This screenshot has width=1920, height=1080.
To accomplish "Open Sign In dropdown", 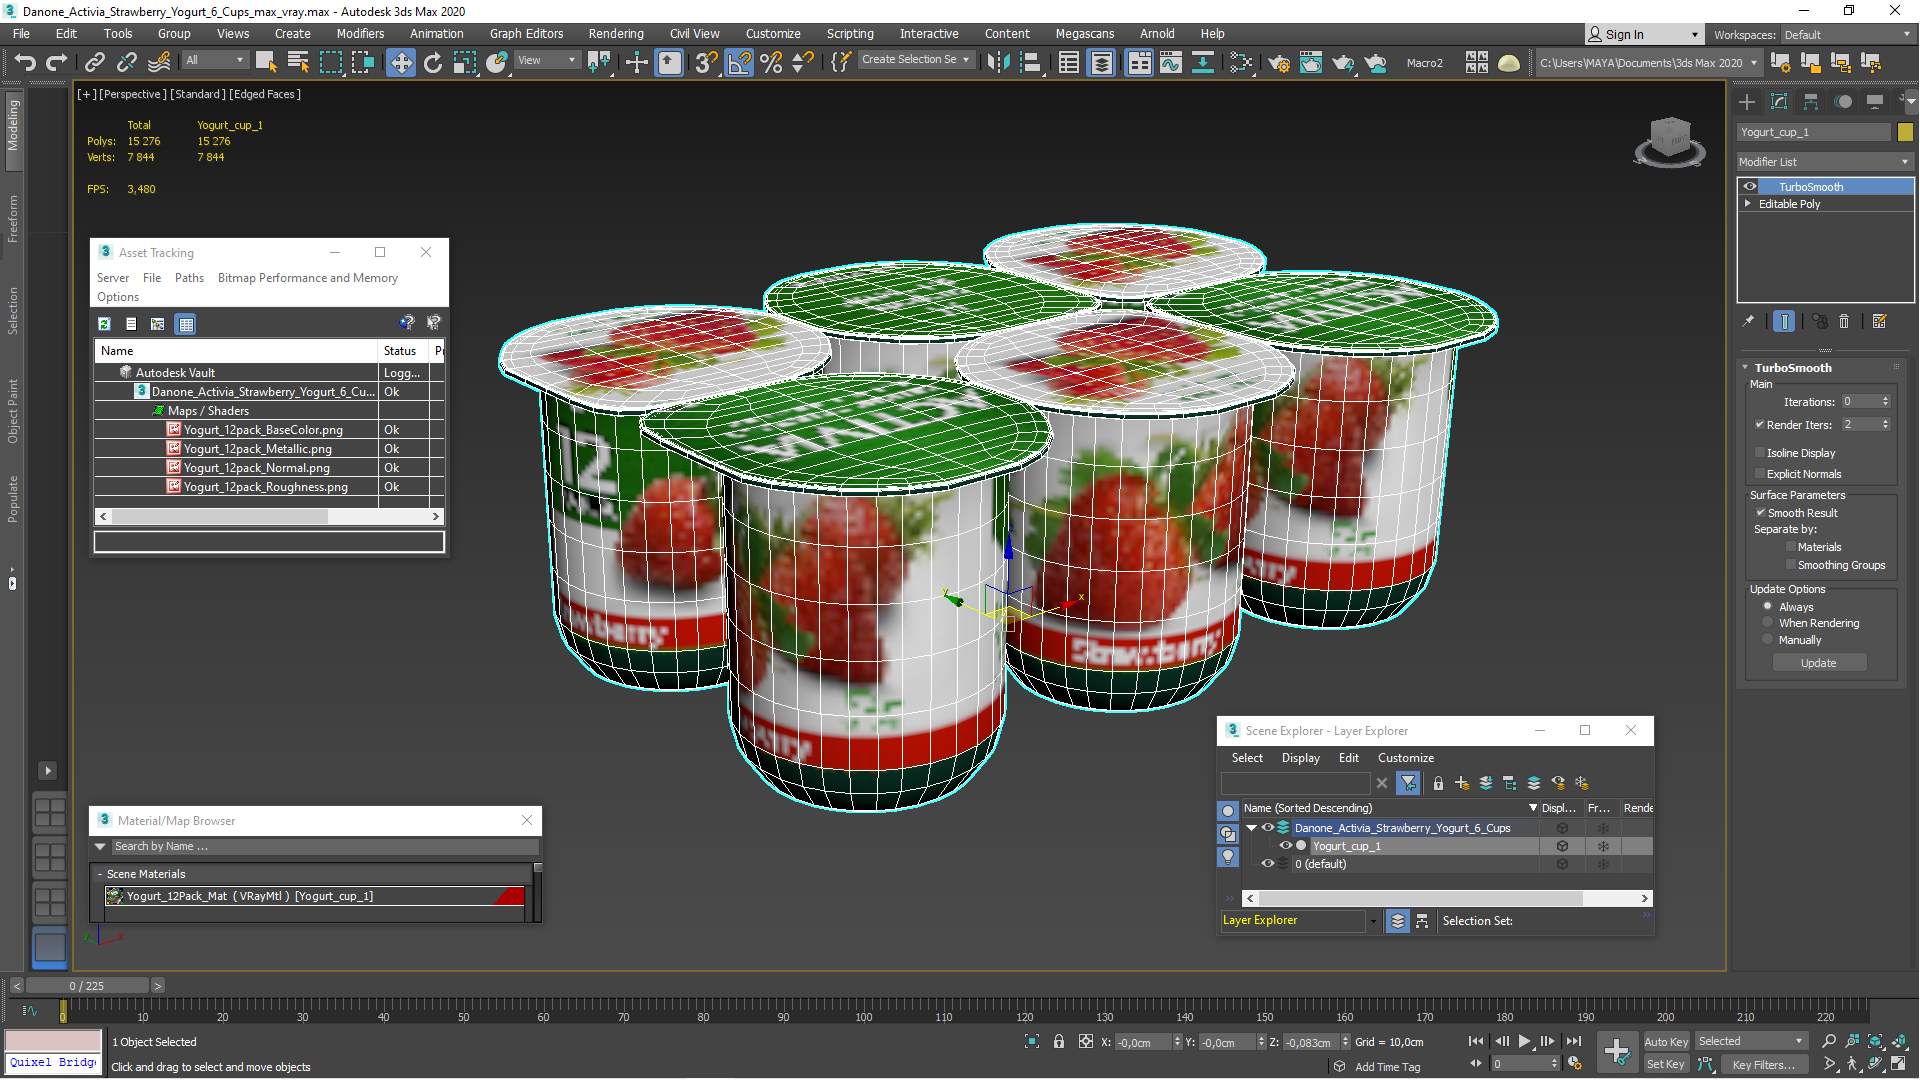I will point(1645,34).
